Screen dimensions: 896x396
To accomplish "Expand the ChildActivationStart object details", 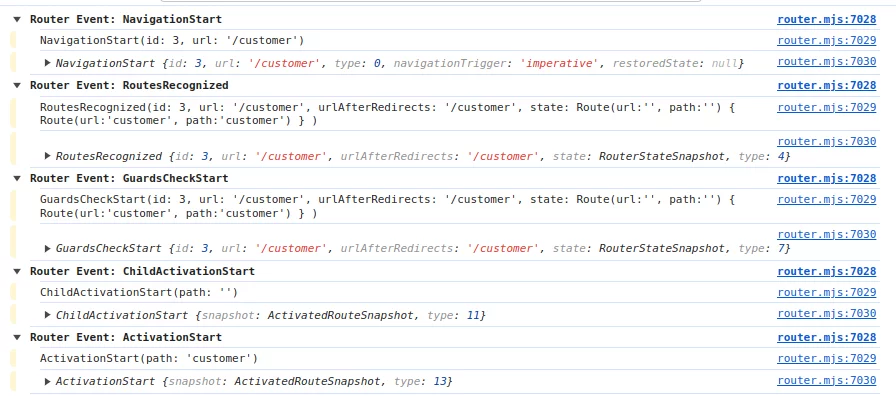I will 48,315.
